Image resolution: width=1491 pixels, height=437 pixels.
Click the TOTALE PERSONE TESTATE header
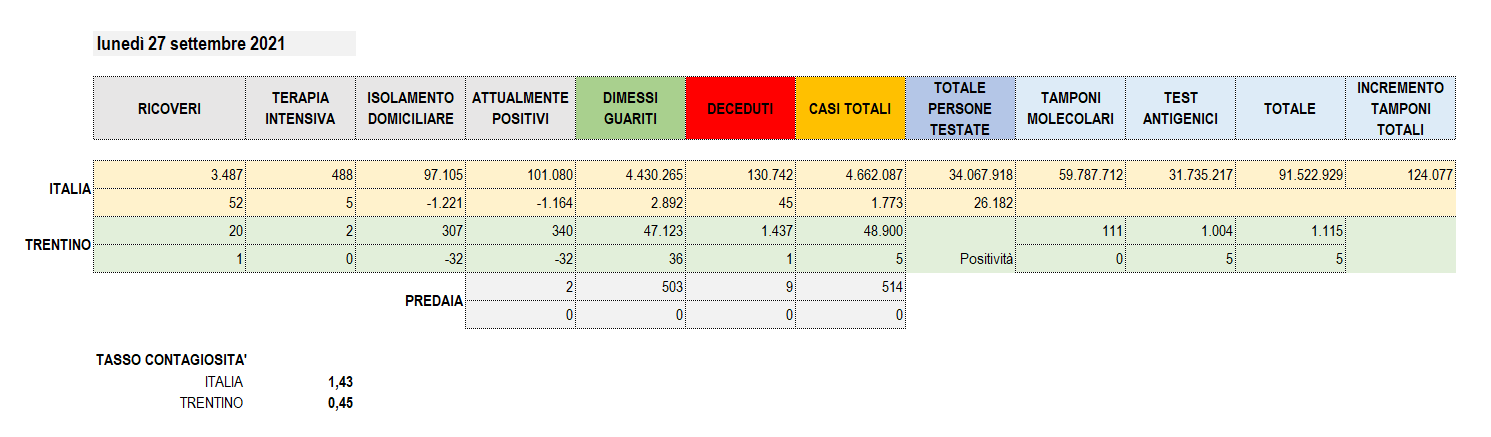pos(961,108)
